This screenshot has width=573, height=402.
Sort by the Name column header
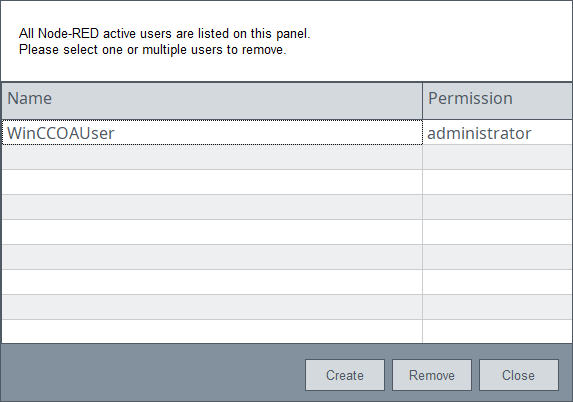(212, 100)
